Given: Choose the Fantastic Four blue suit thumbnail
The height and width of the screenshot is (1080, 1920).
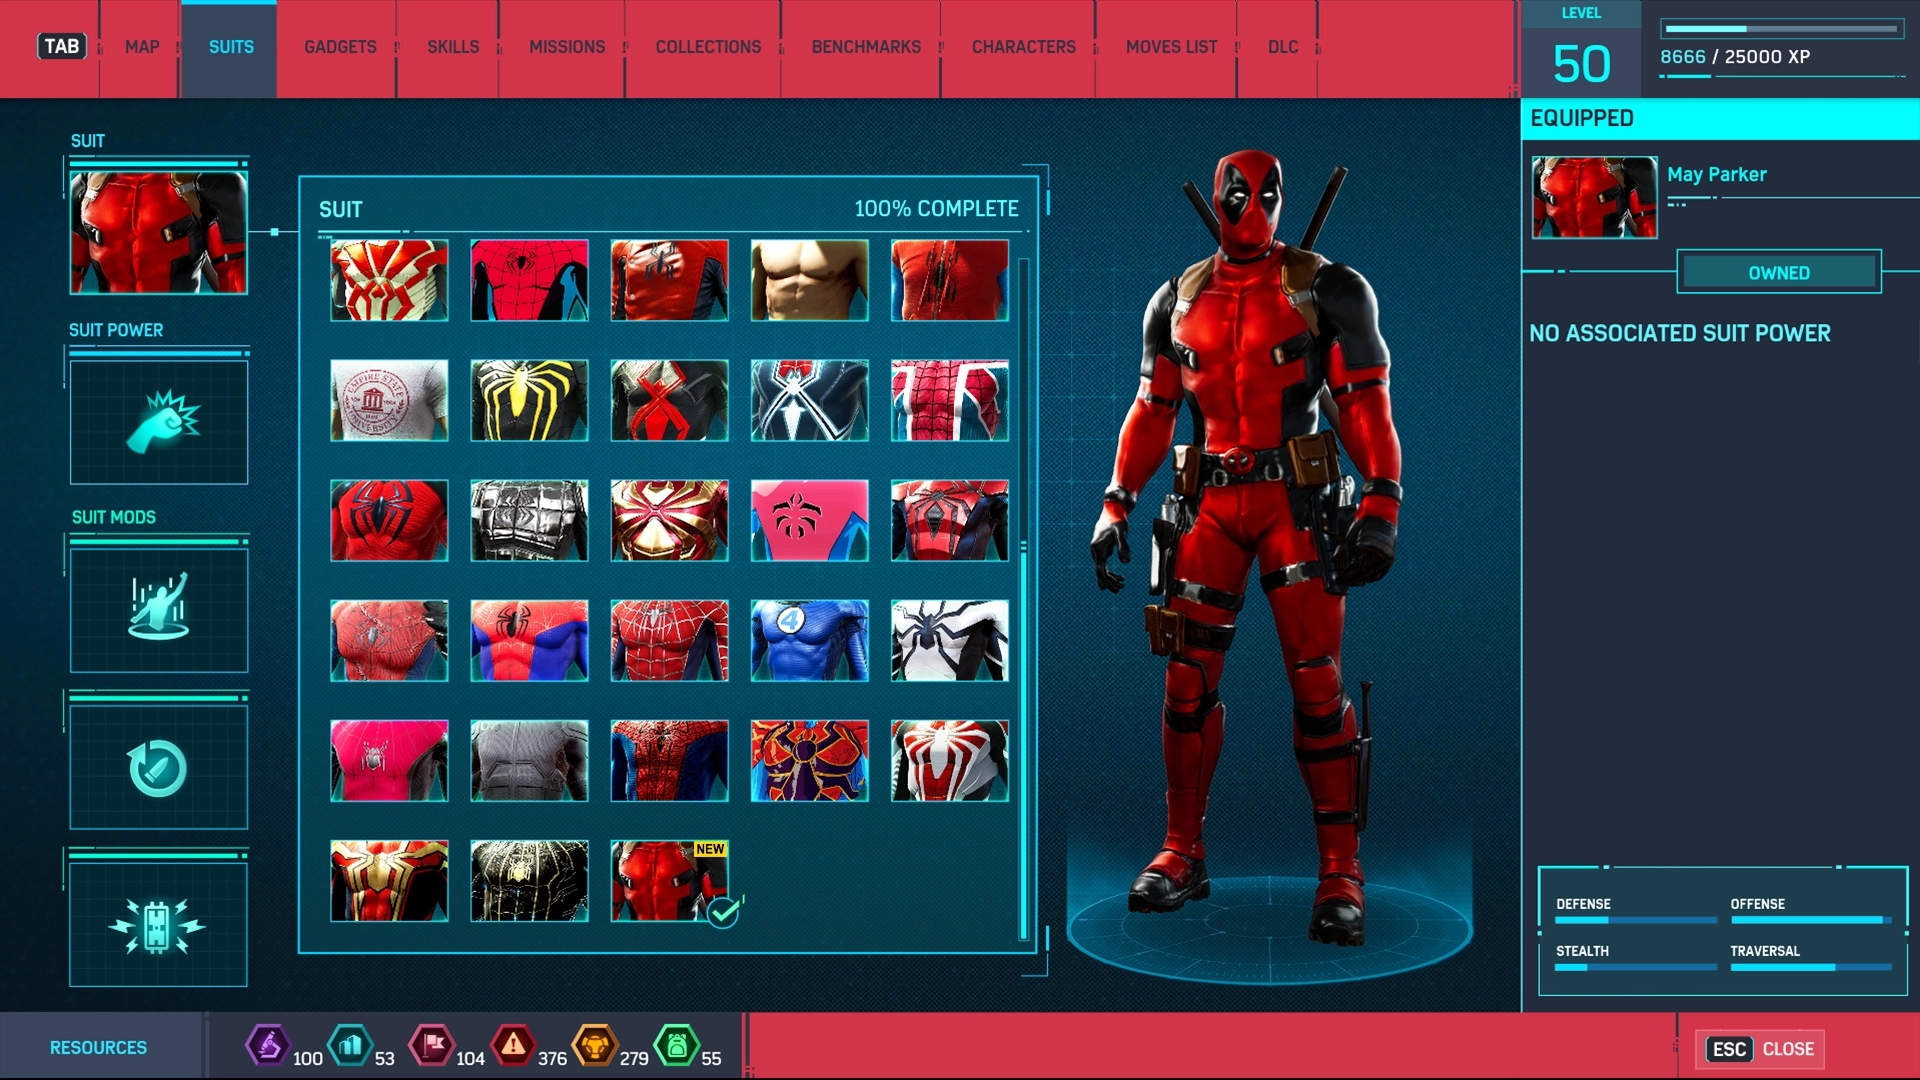Looking at the screenshot, I should (x=809, y=640).
